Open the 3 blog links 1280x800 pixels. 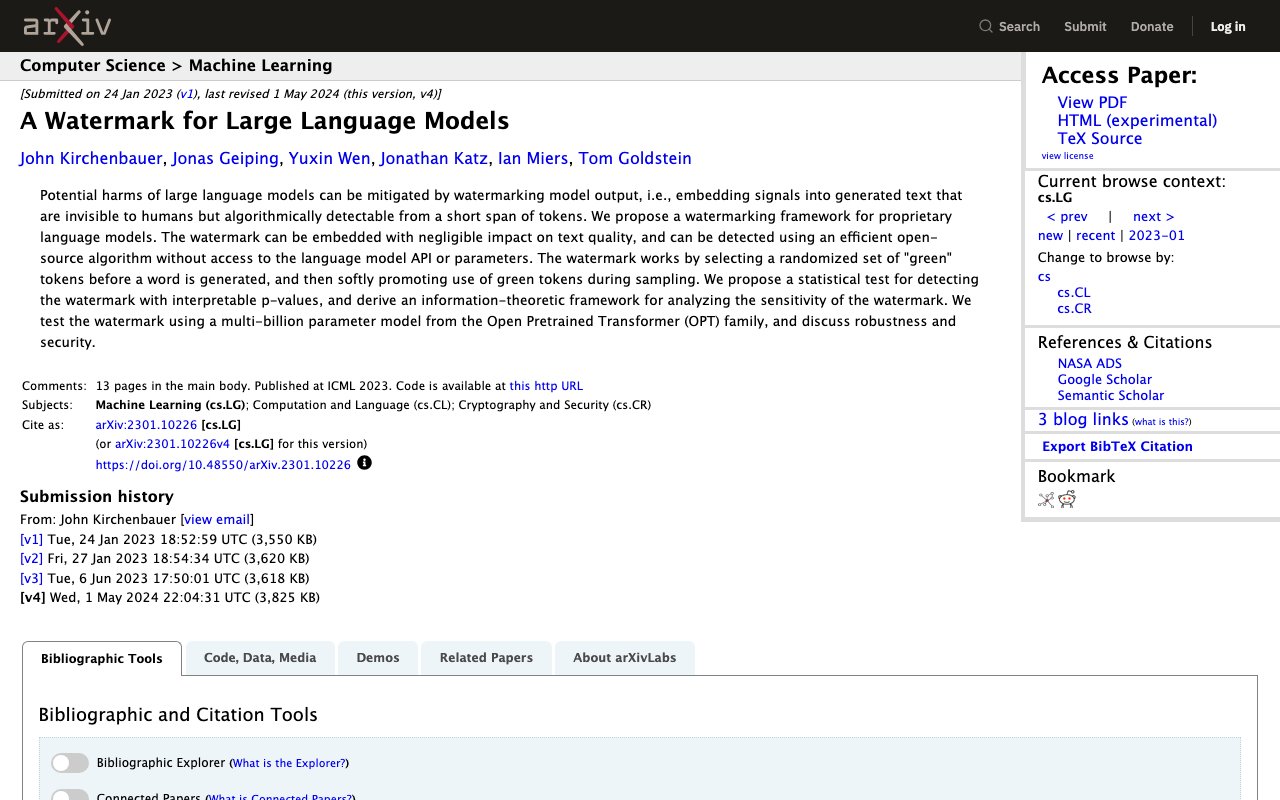tap(1083, 420)
